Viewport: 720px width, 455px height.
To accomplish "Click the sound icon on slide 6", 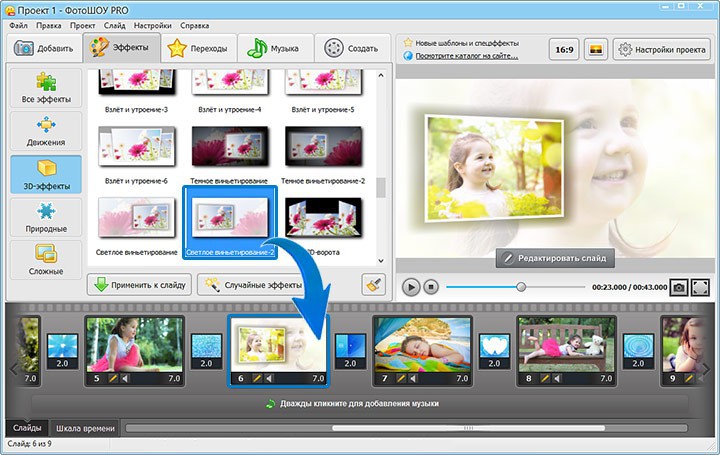I will point(270,379).
